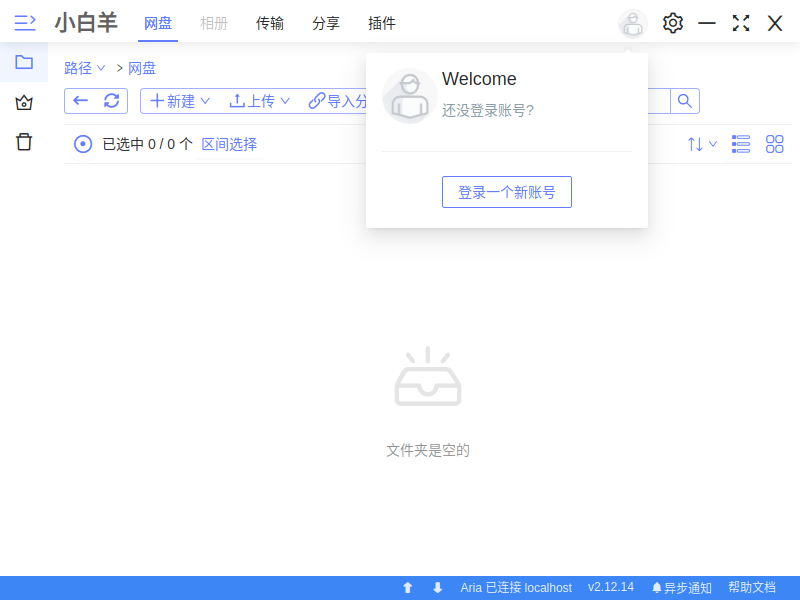Click the search magnifier icon
Image resolution: width=800 pixels, height=600 pixels.
click(x=684, y=101)
